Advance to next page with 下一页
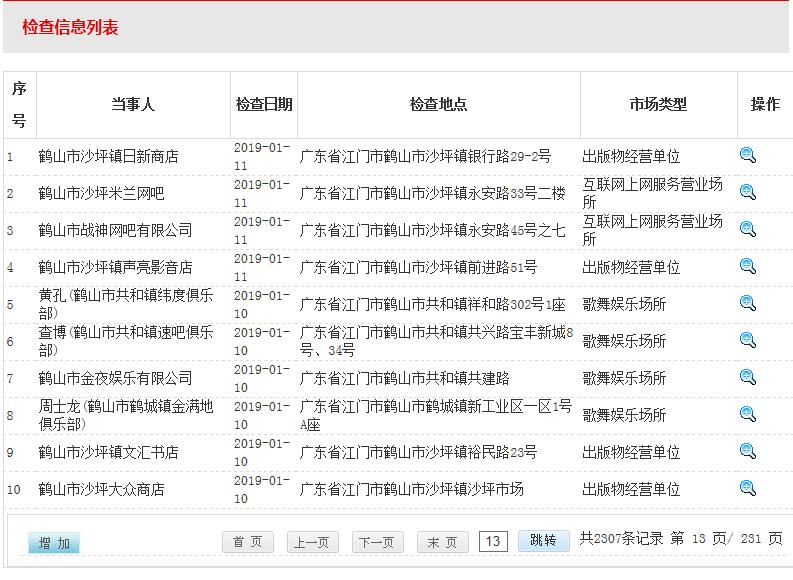The height and width of the screenshot is (580, 793). (x=377, y=542)
